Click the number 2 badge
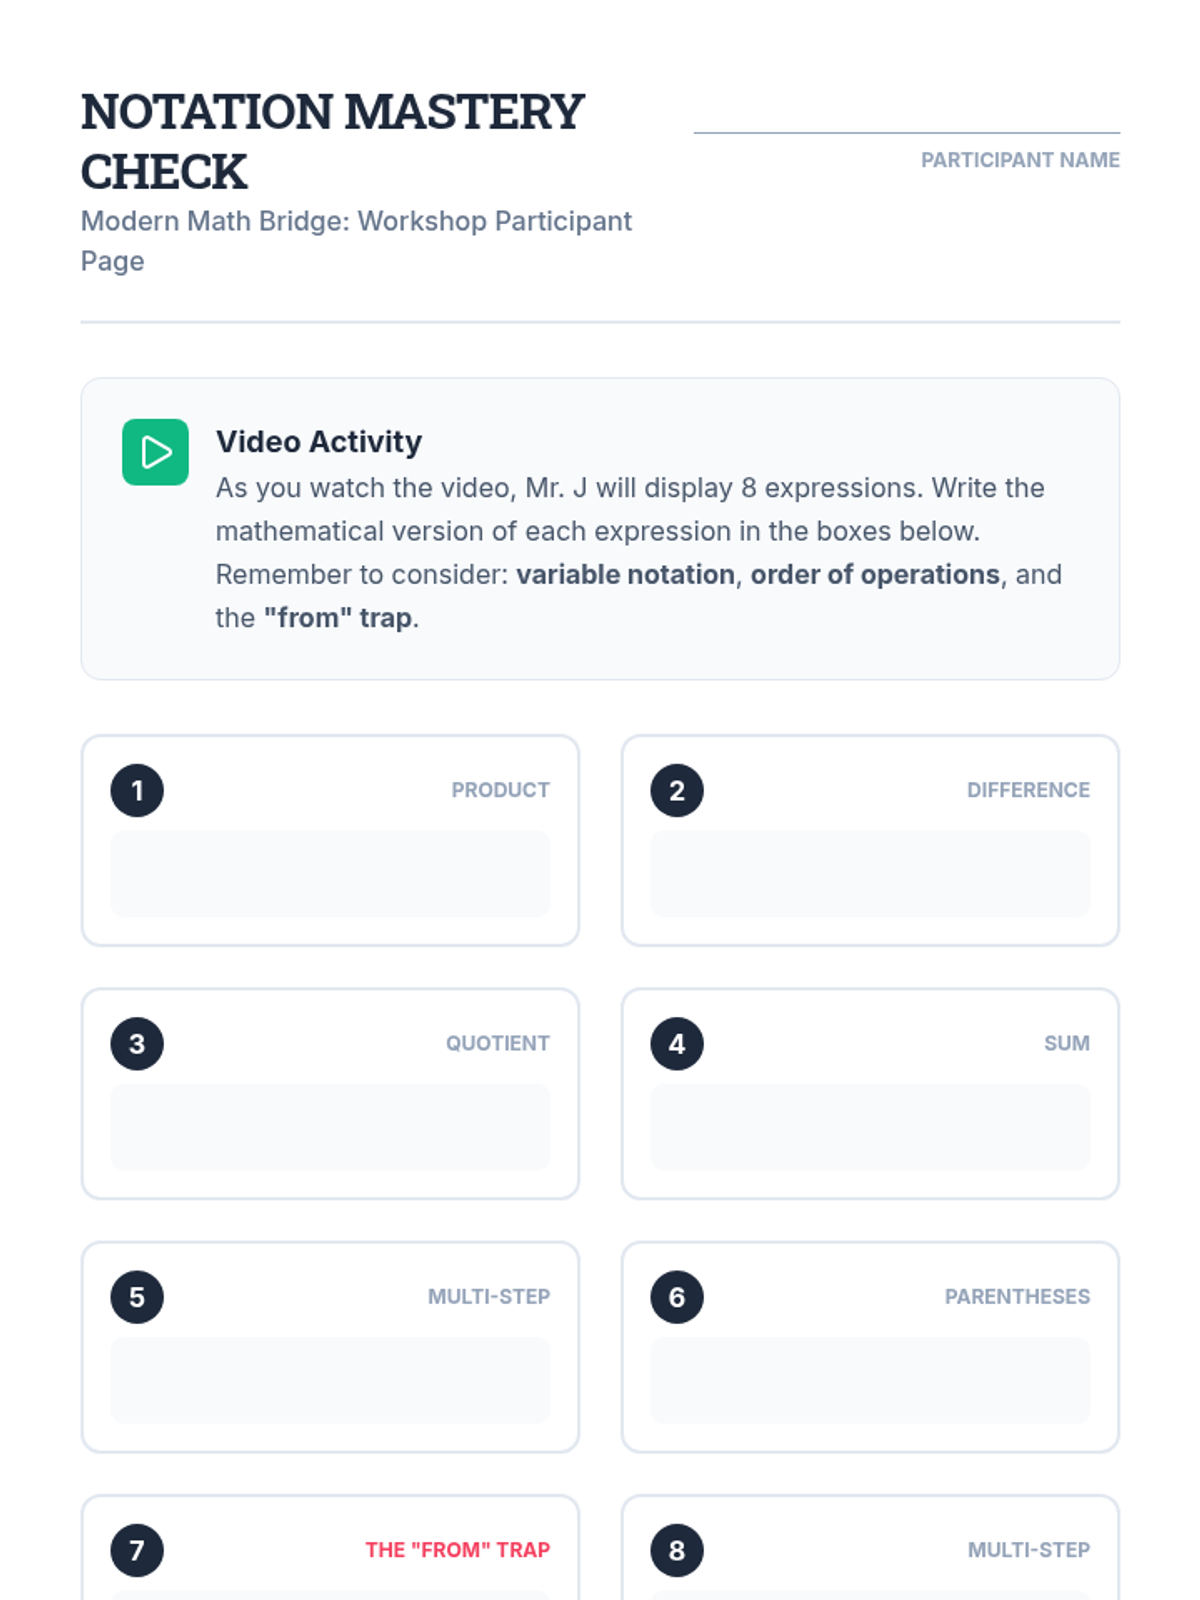This screenshot has width=1200, height=1600. [677, 791]
